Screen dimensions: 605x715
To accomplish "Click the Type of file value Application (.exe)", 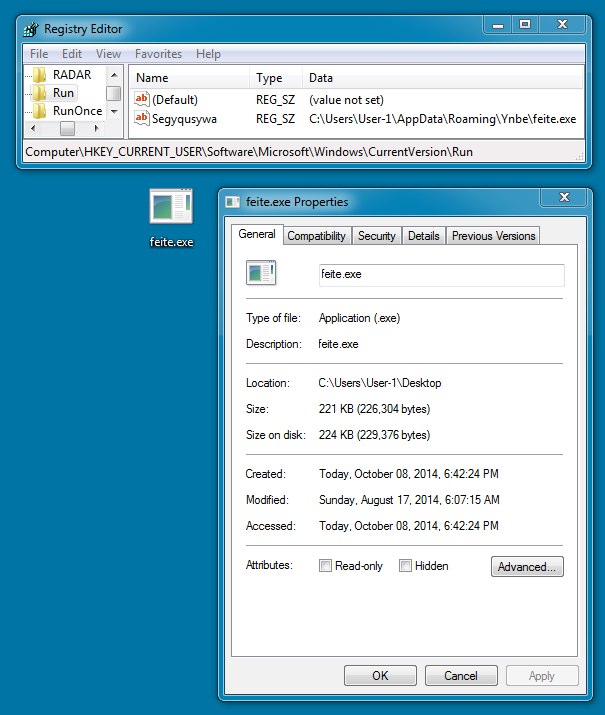I will click(x=359, y=318).
